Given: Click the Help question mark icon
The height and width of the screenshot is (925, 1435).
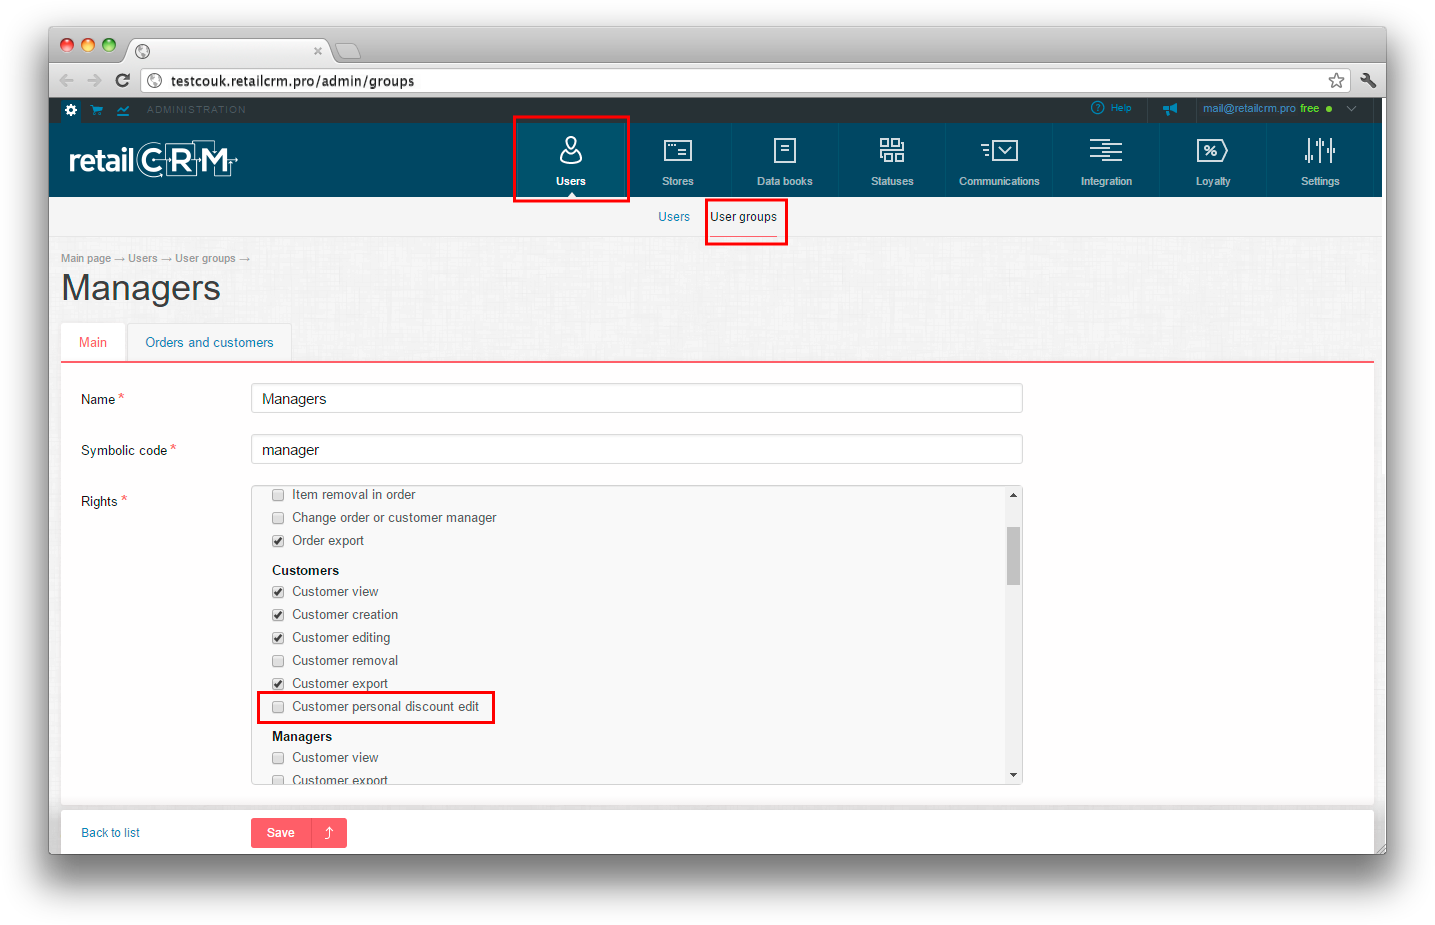Looking at the screenshot, I should point(1098,108).
